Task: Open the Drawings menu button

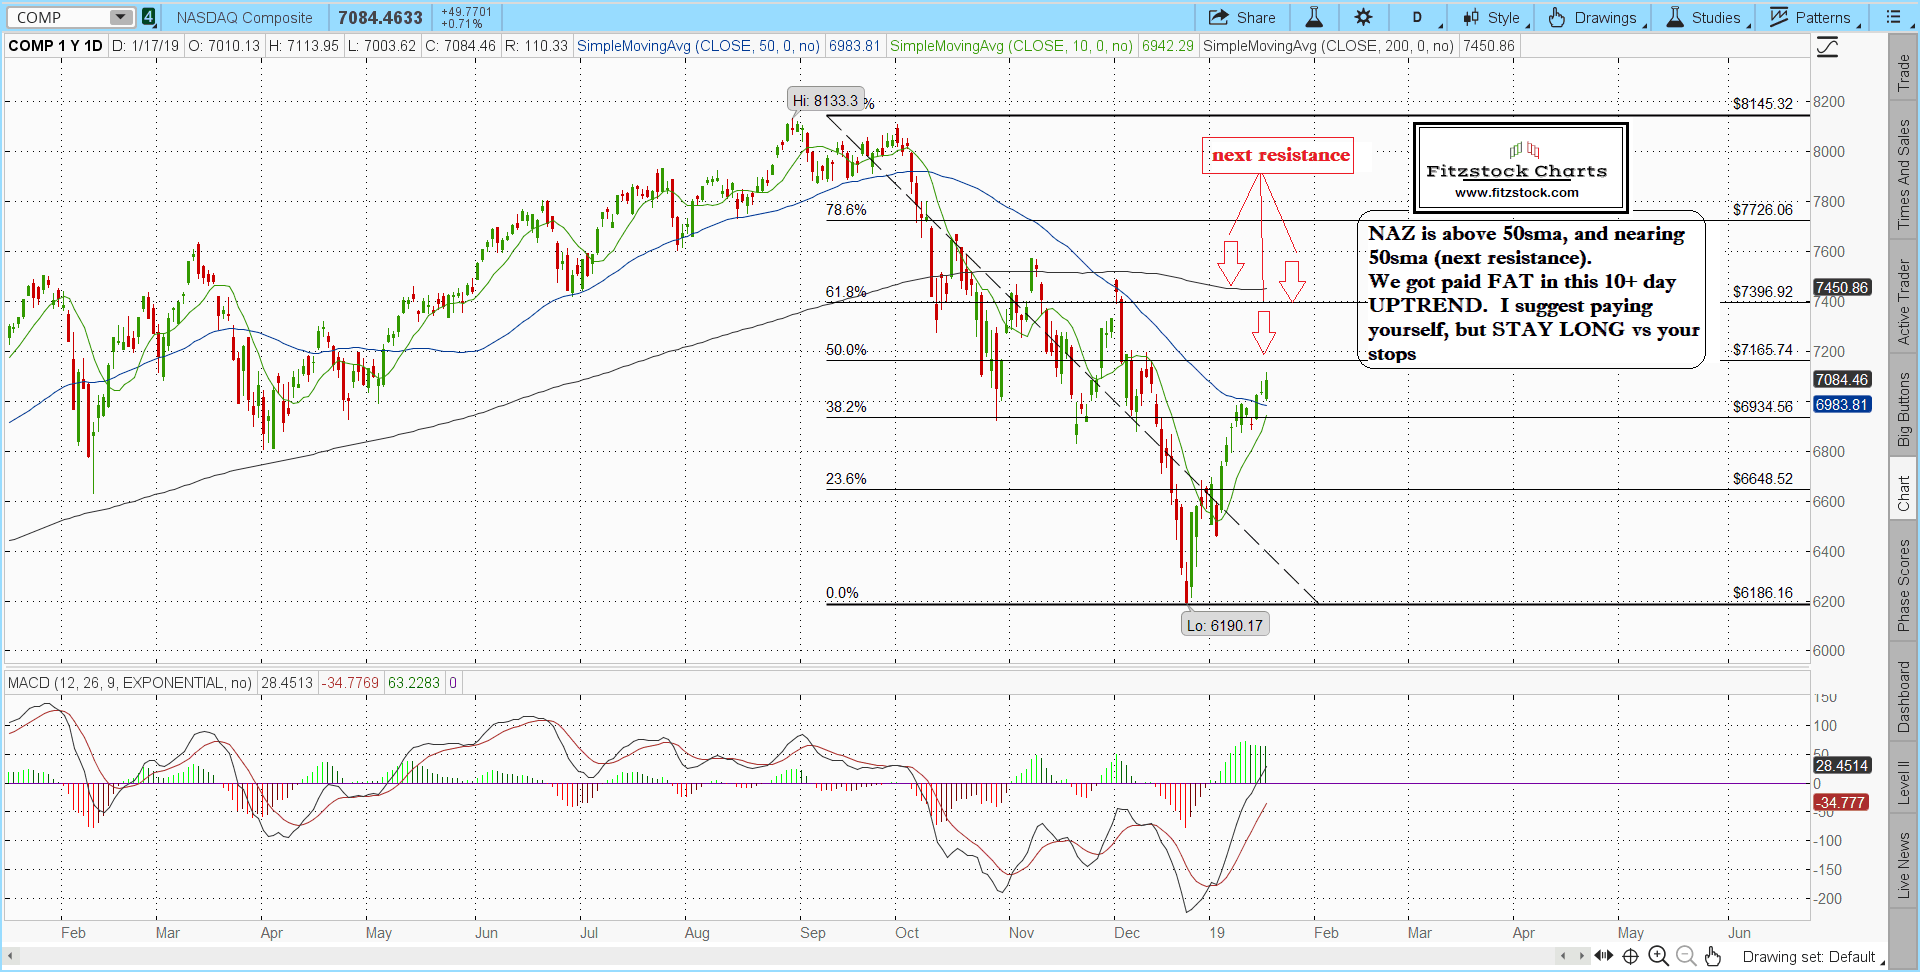Action: (1593, 17)
